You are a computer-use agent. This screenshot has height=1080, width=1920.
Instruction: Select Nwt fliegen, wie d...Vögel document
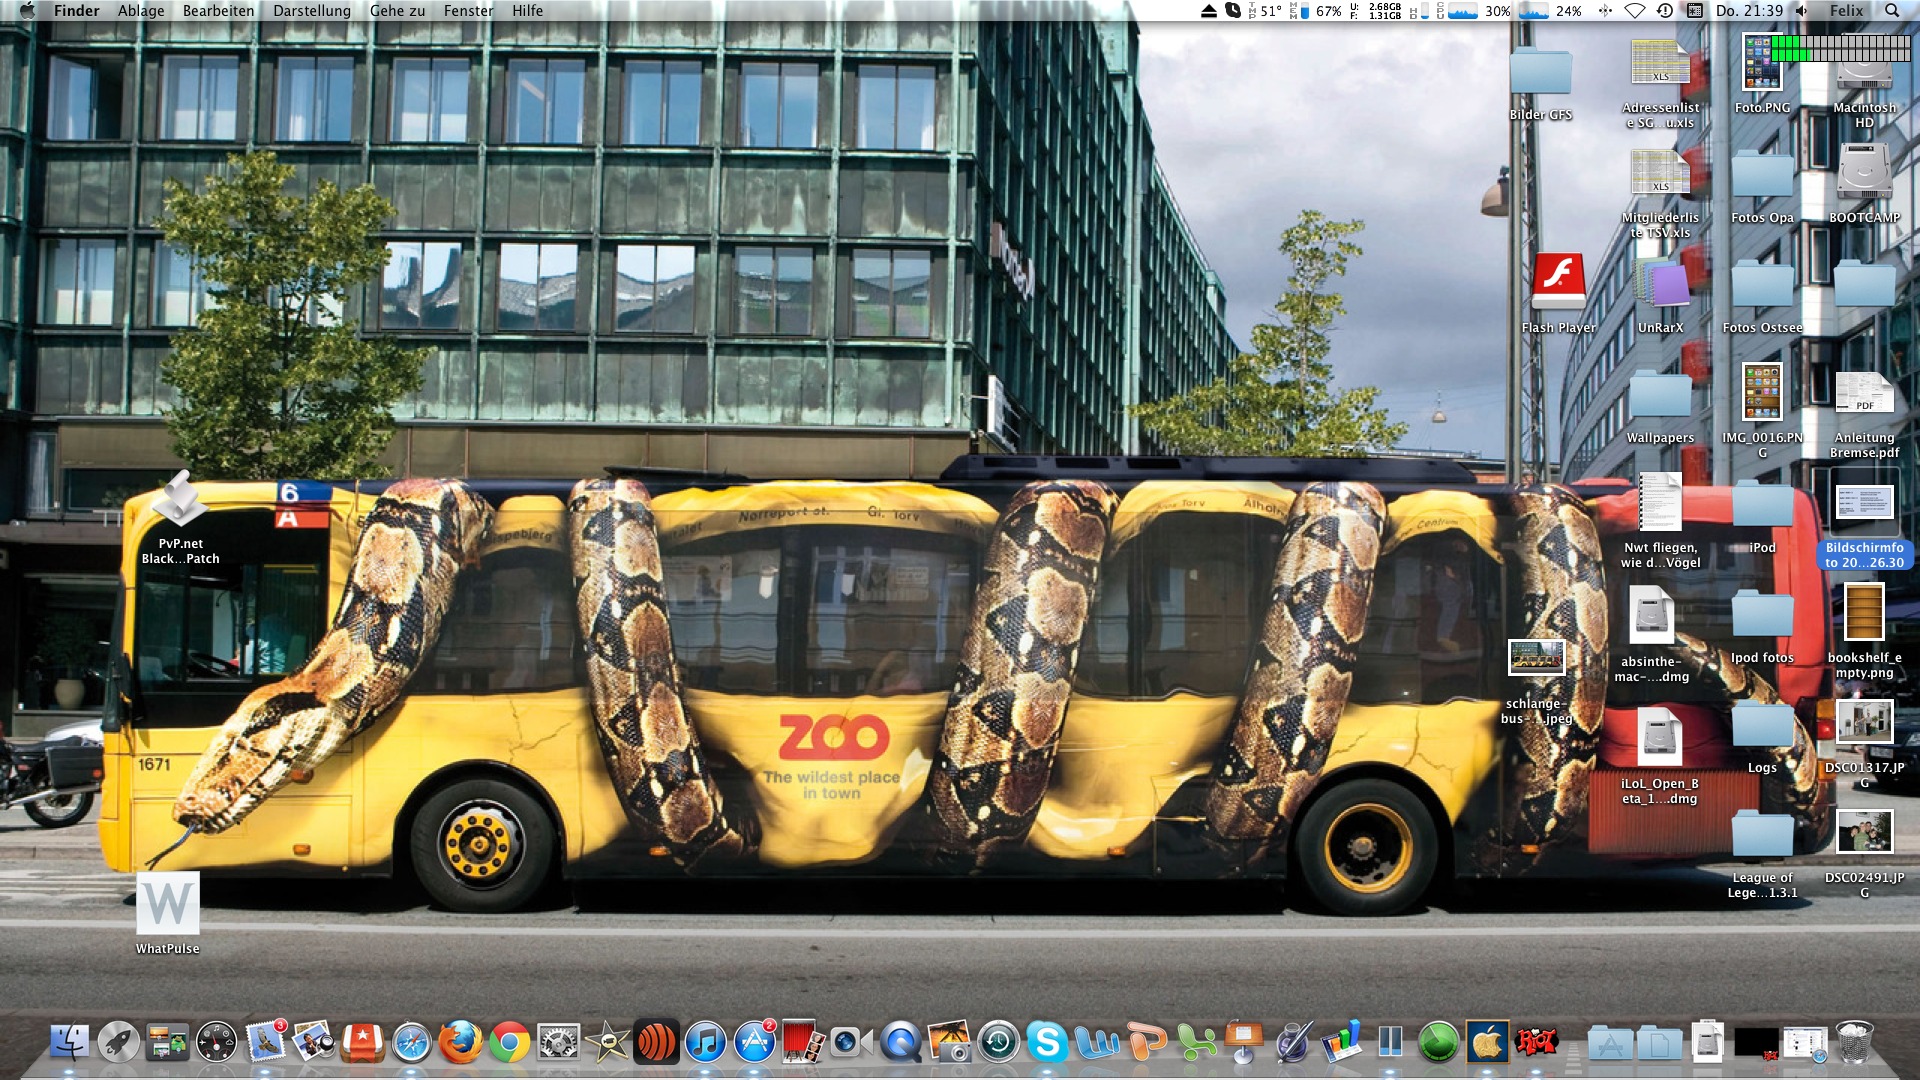tap(1660, 520)
